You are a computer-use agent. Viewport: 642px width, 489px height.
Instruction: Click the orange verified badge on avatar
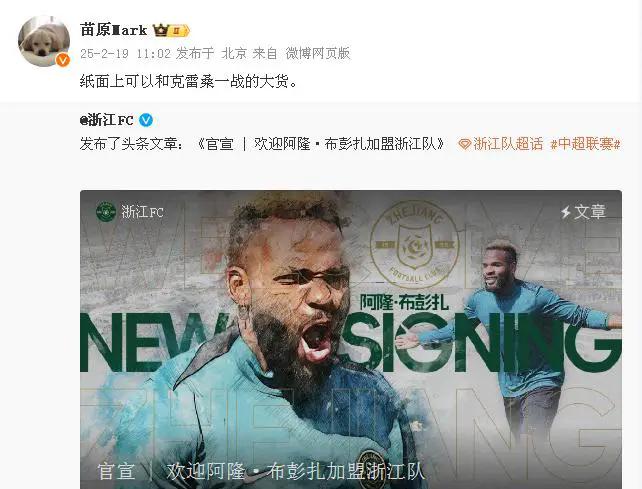[x=63, y=60]
